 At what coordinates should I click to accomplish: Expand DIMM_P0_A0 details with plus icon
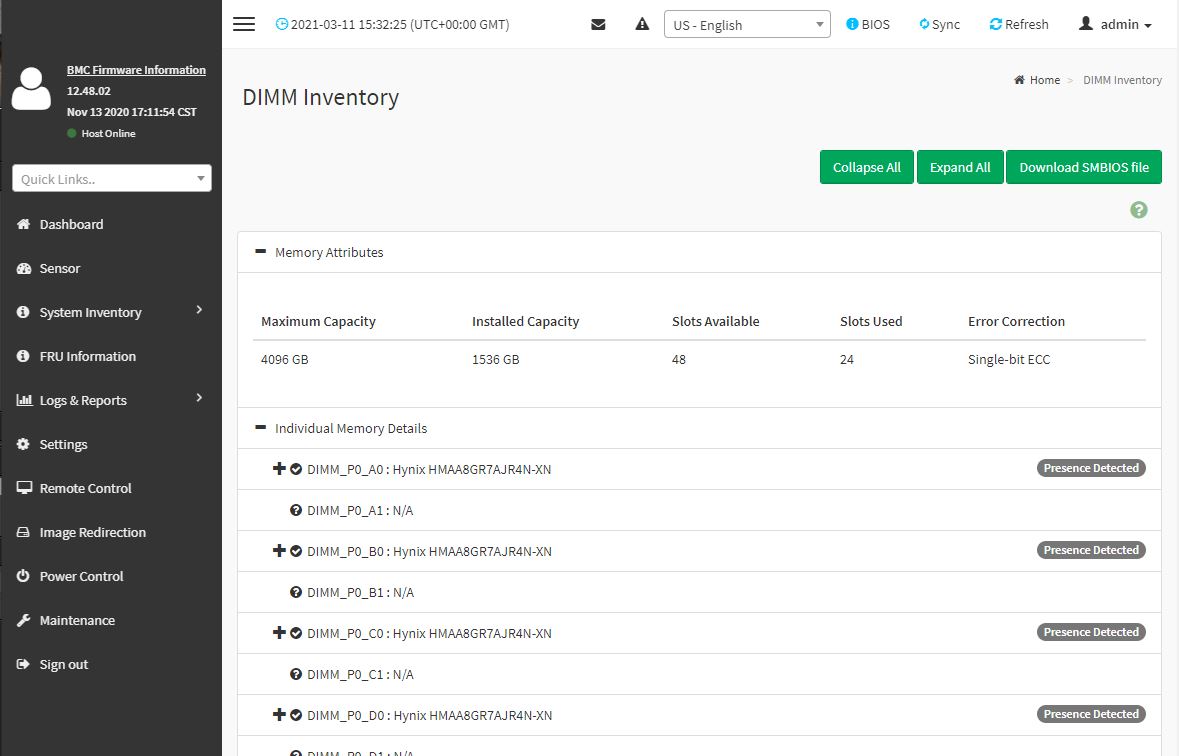[x=279, y=468]
